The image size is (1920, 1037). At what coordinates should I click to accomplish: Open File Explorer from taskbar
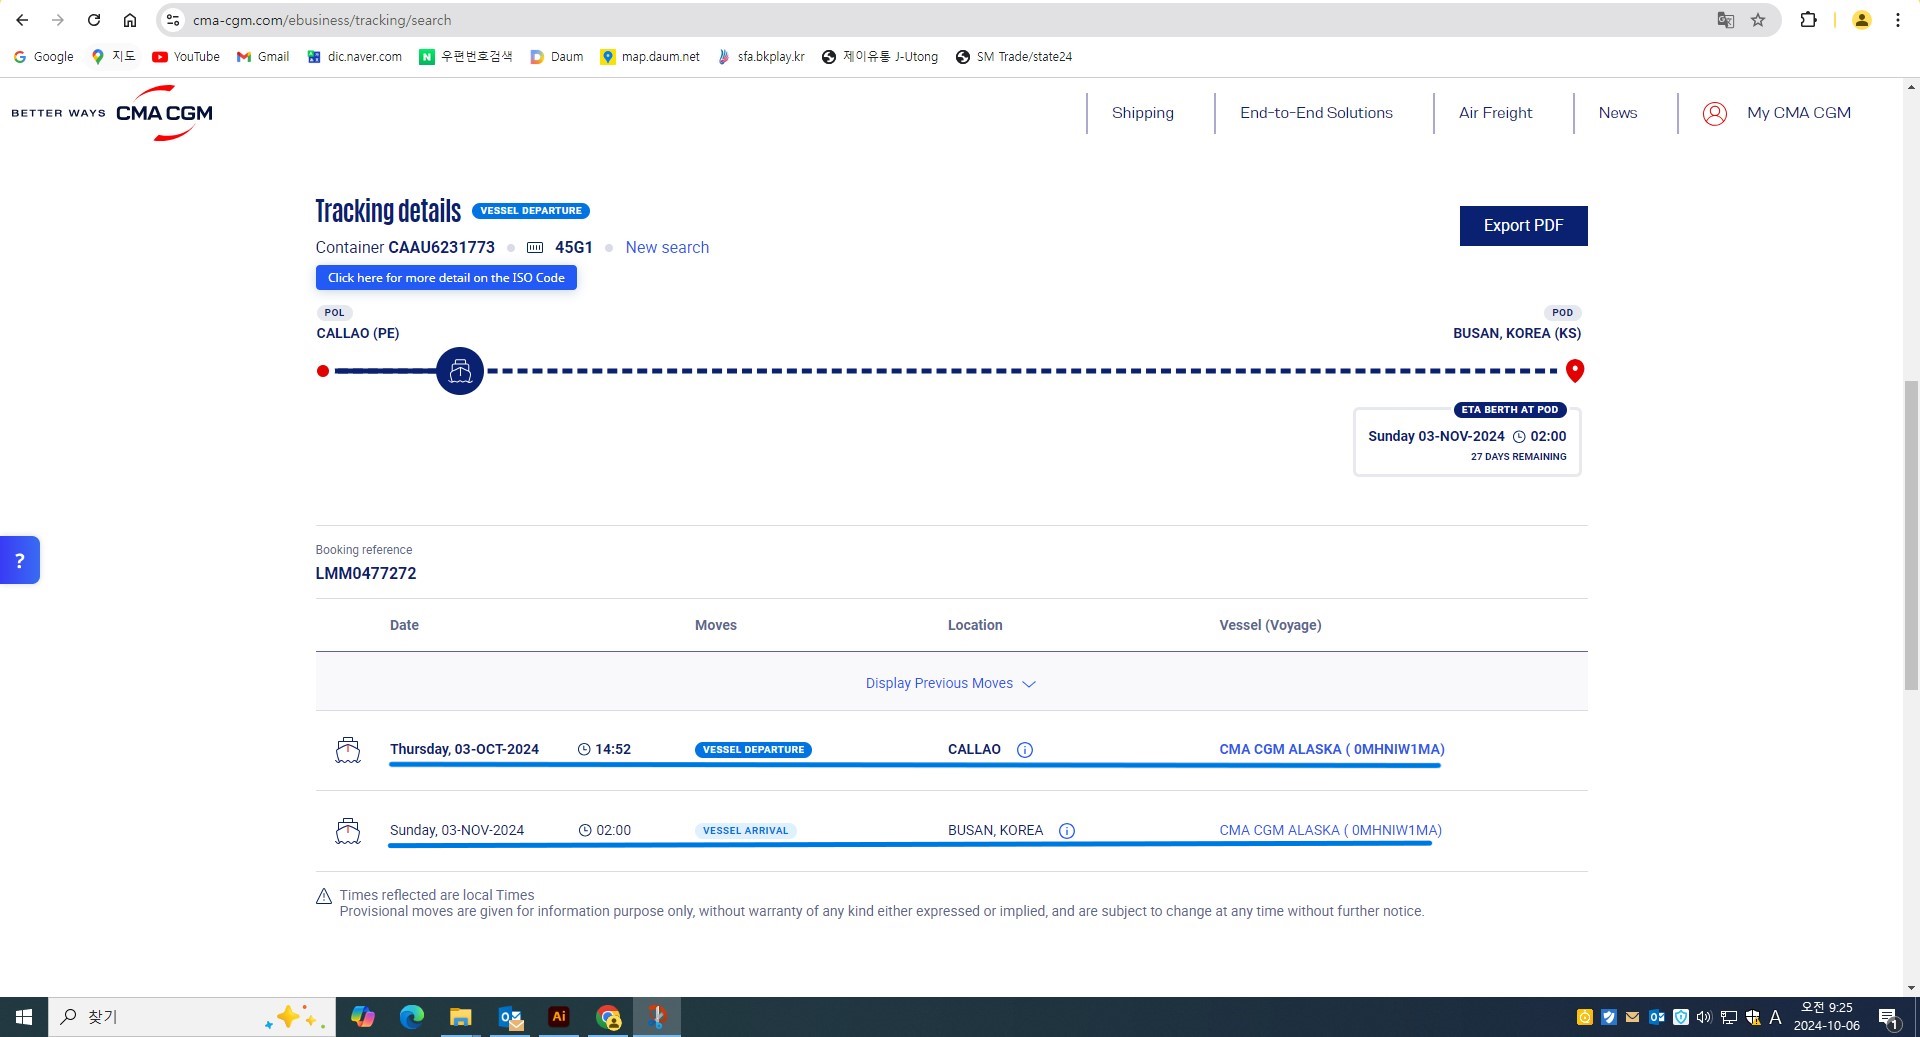[461, 1017]
